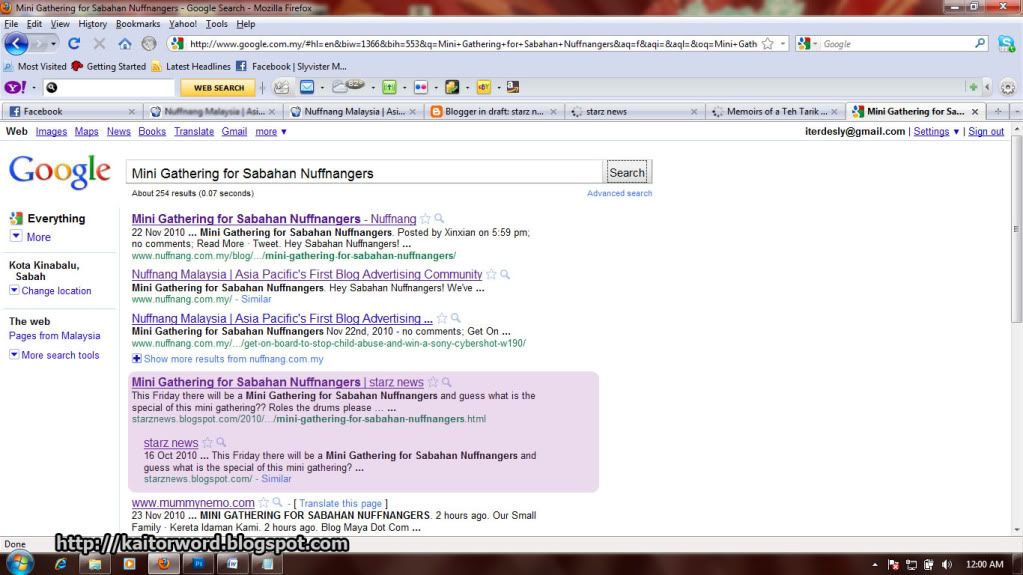Open the Amazon icon on Yahoo toolbar
The width and height of the screenshot is (1023, 575).
click(513, 87)
